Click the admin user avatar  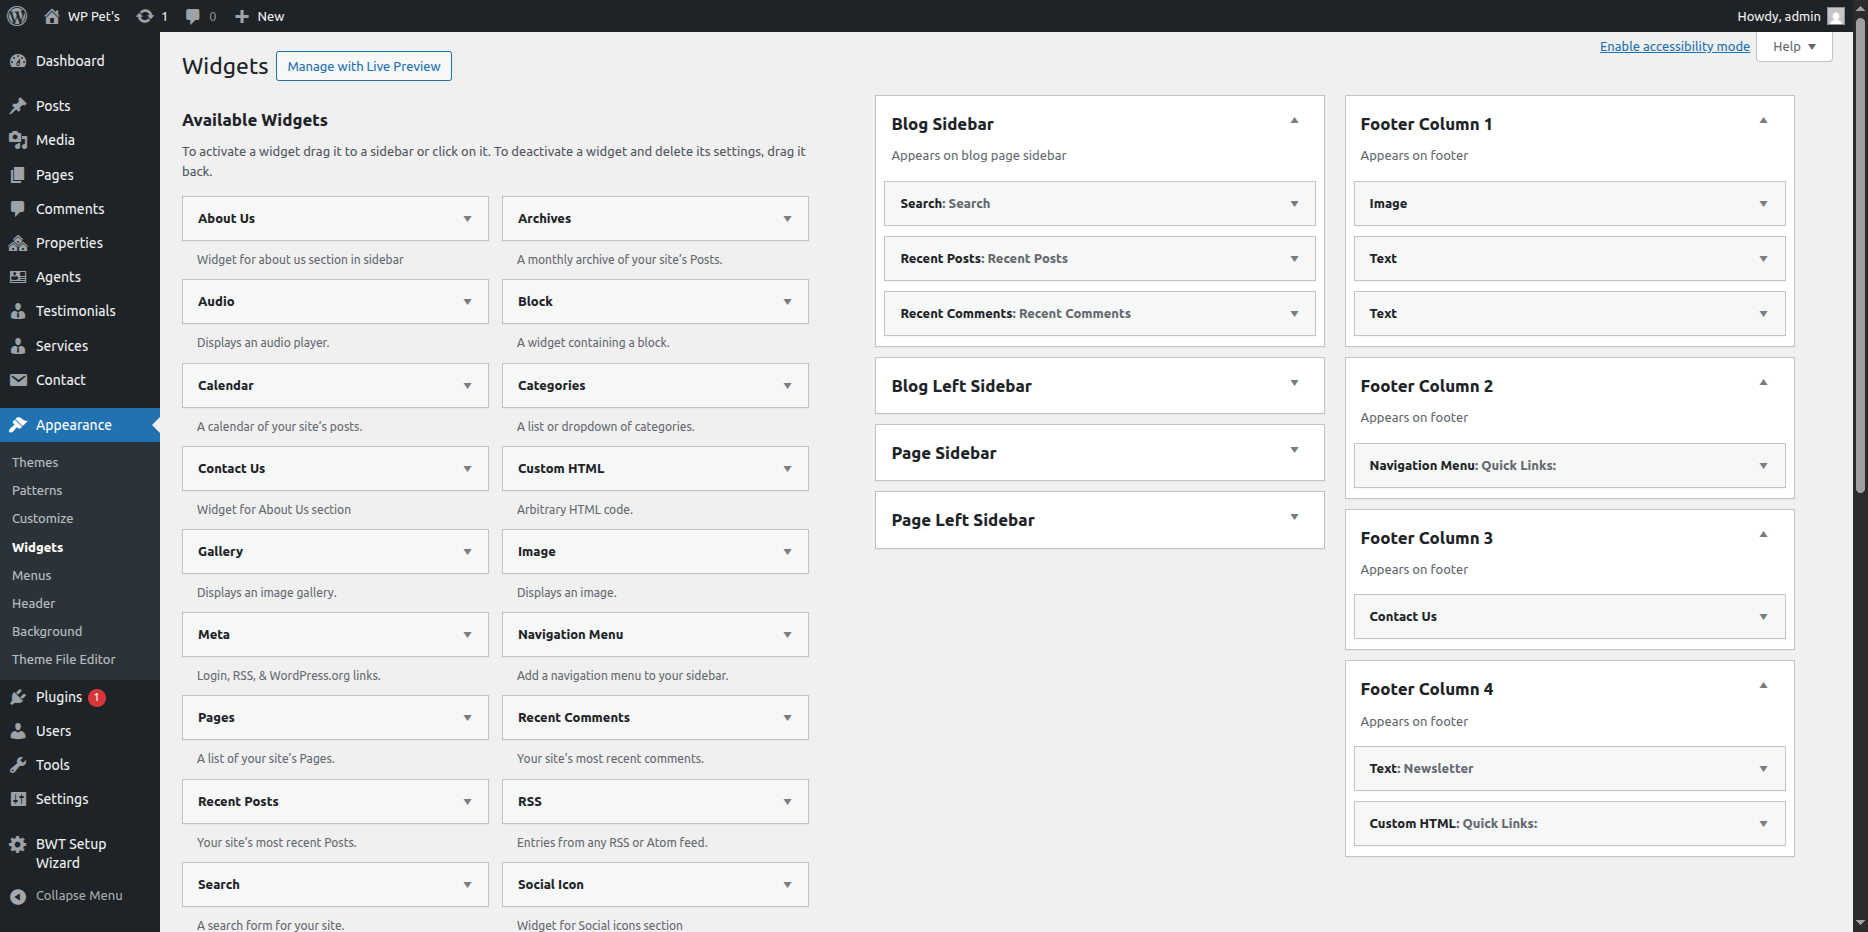(1835, 16)
